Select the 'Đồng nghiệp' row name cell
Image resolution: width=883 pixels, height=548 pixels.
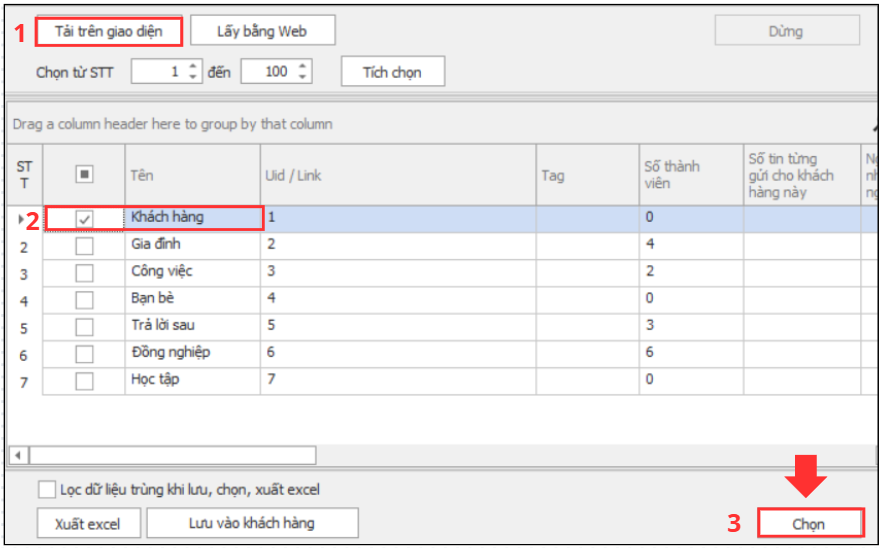(x=192, y=353)
